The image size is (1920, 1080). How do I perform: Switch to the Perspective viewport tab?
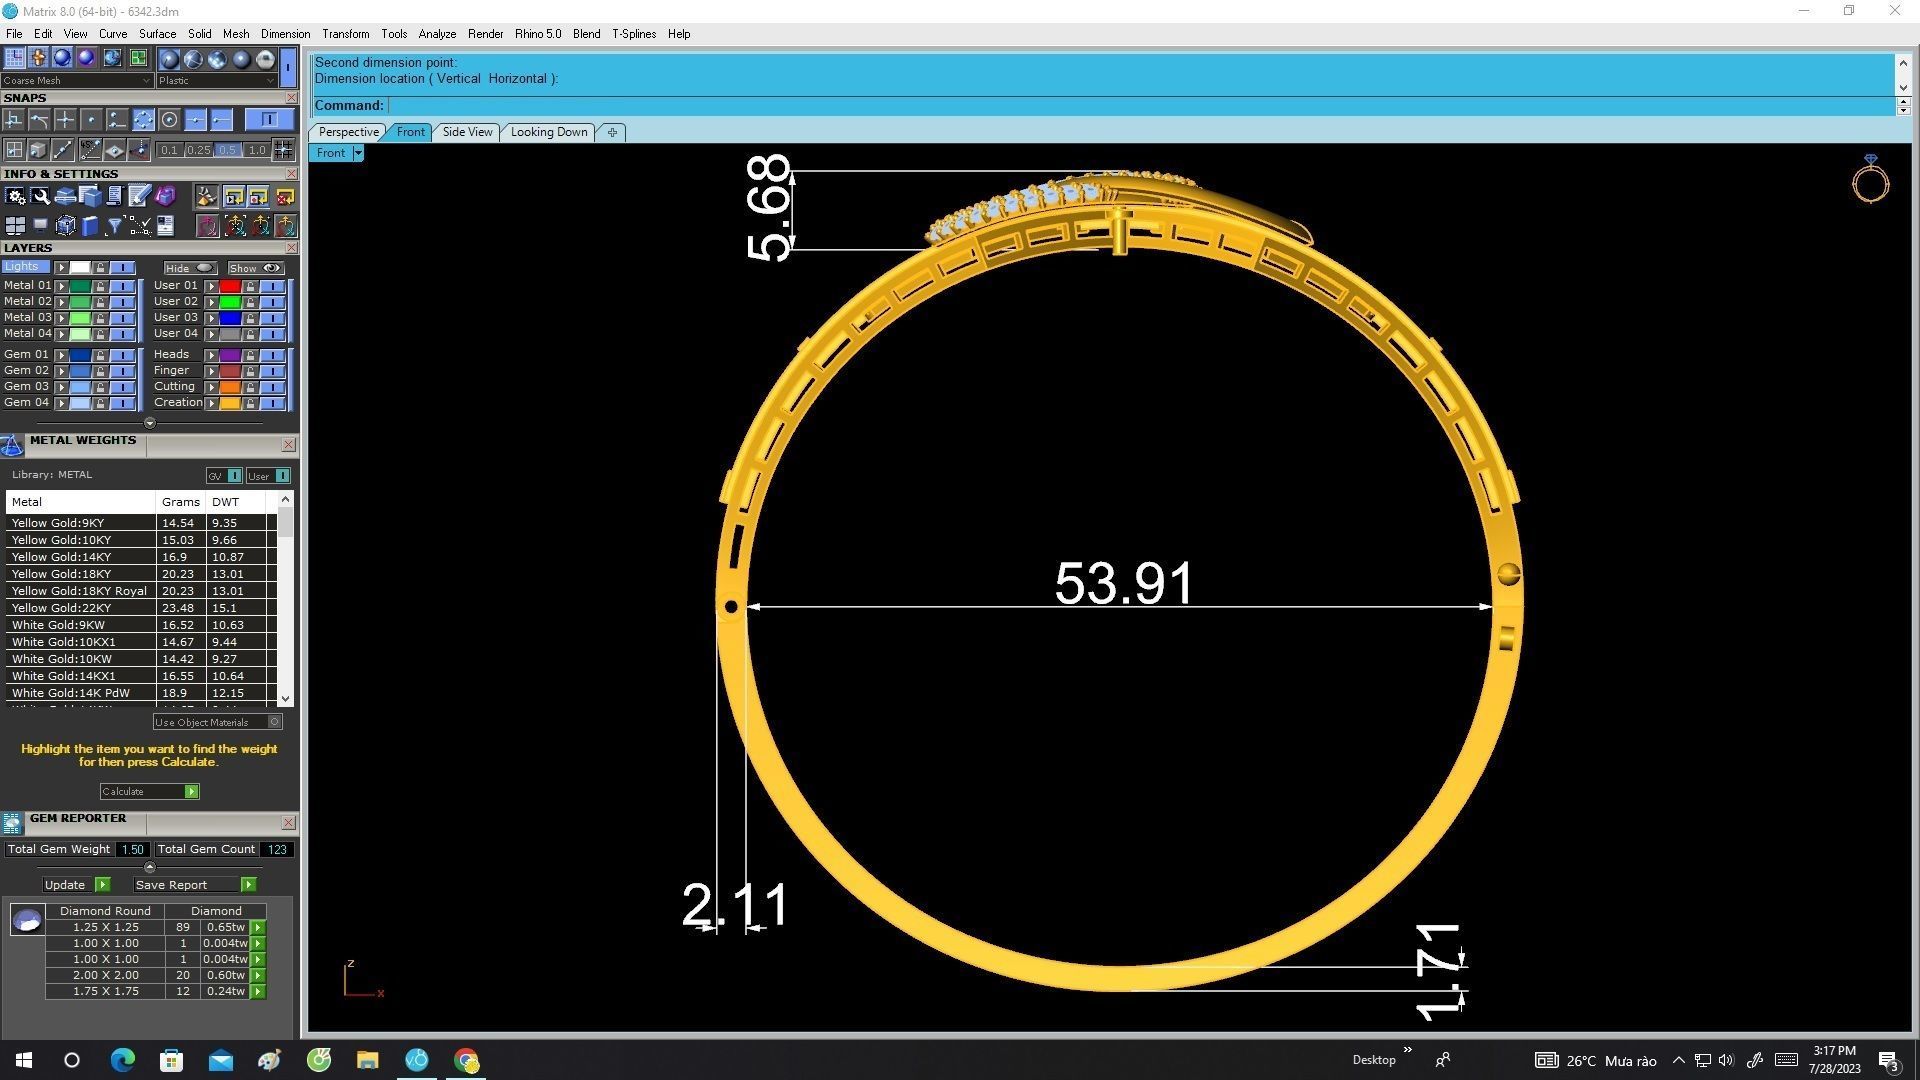tap(348, 132)
